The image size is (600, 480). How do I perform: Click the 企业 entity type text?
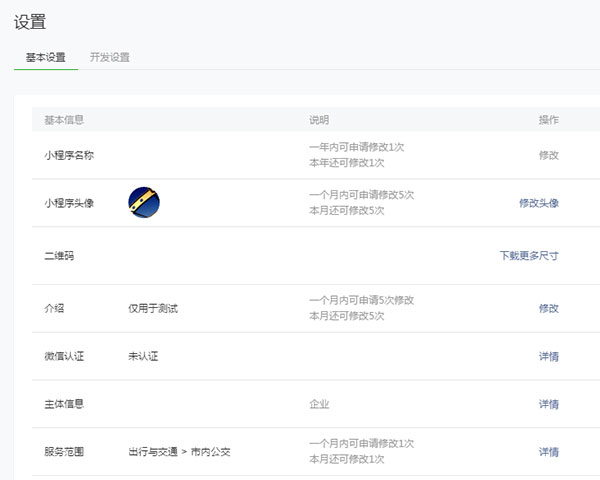319,404
